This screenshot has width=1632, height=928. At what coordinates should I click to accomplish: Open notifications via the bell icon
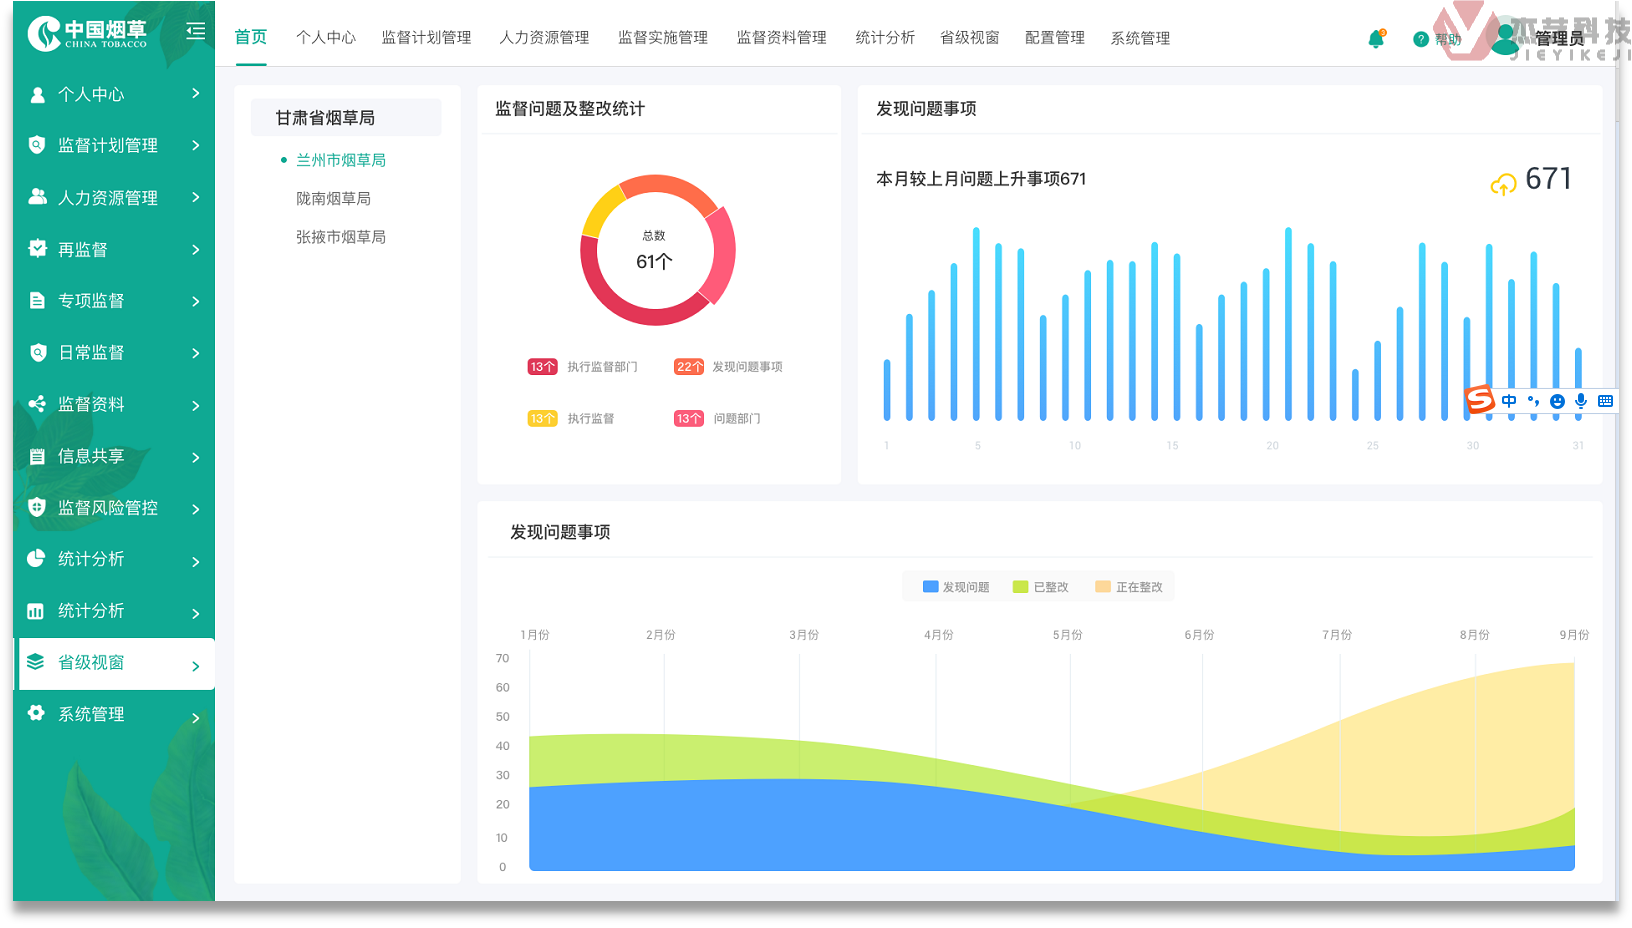[x=1376, y=39]
